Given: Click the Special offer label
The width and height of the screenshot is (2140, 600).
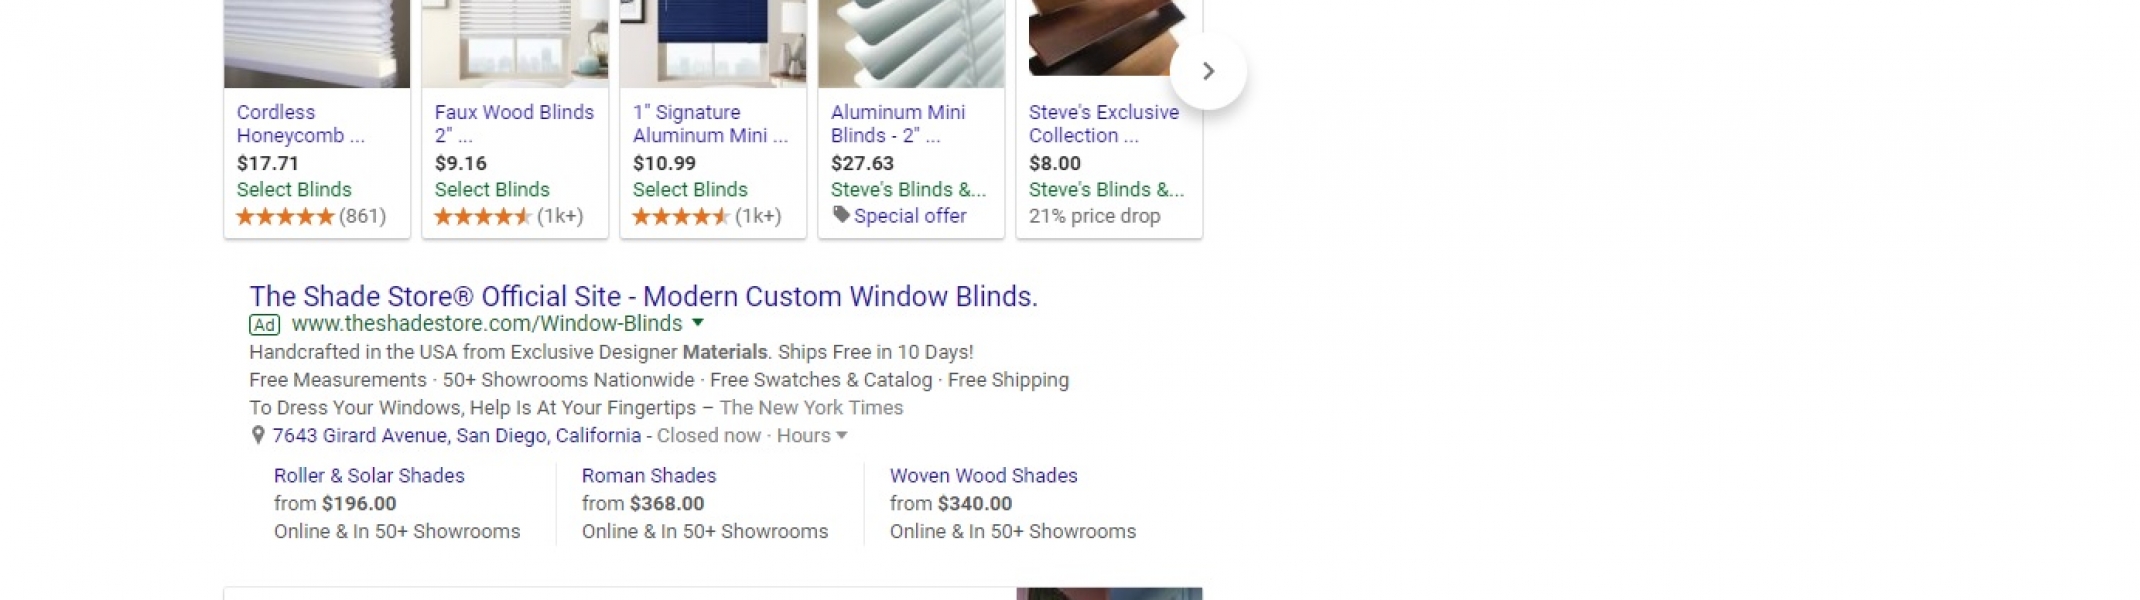Looking at the screenshot, I should tap(910, 216).
